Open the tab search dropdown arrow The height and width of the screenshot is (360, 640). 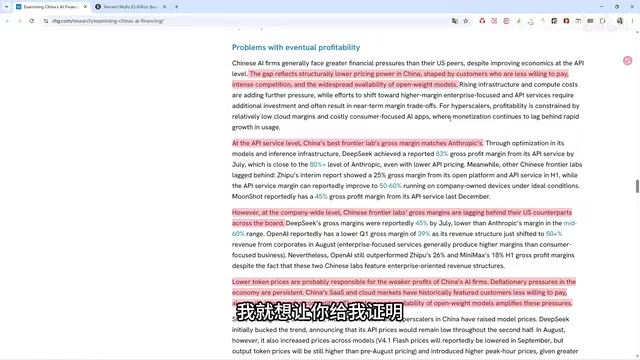click(6, 7)
